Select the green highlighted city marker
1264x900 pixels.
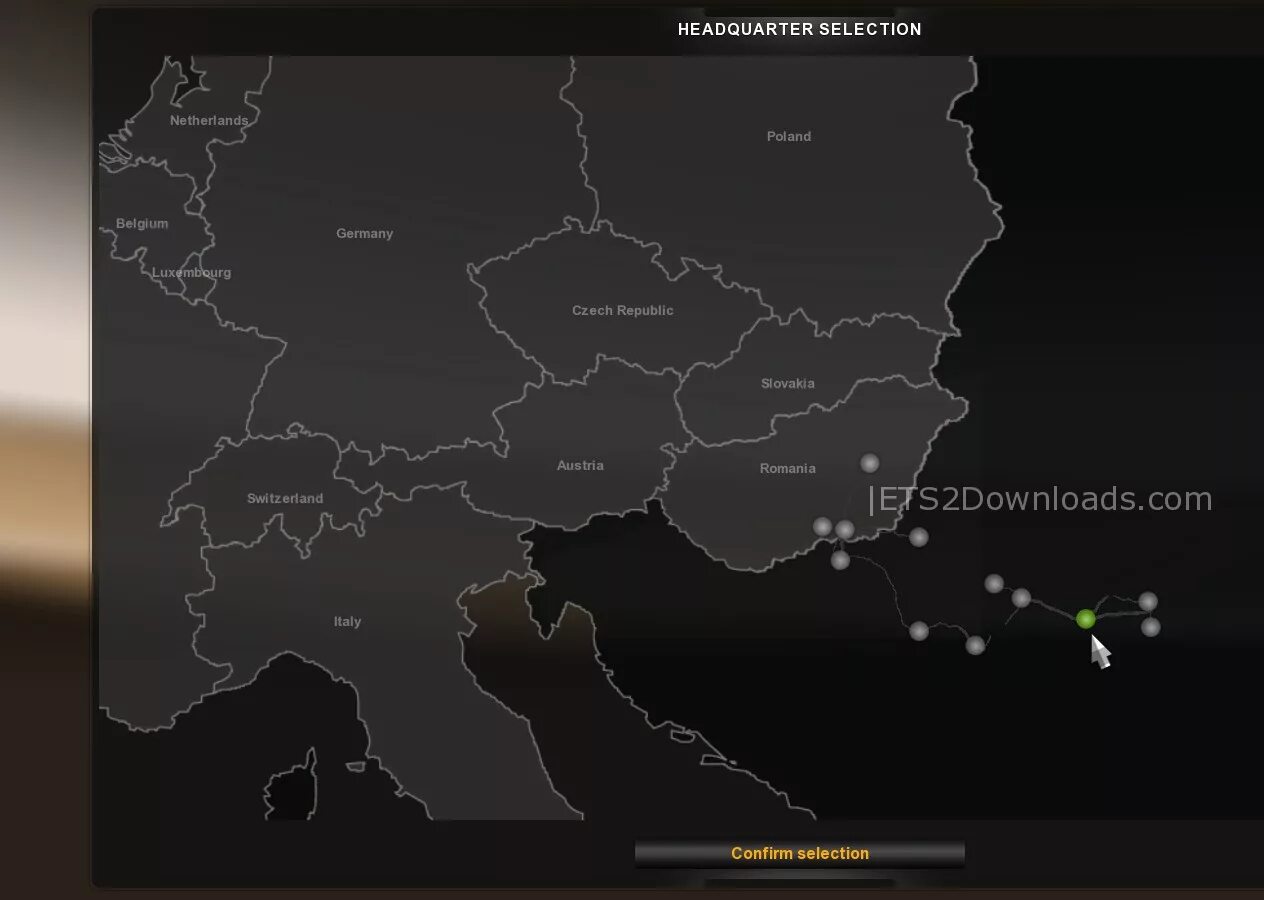tap(1085, 620)
